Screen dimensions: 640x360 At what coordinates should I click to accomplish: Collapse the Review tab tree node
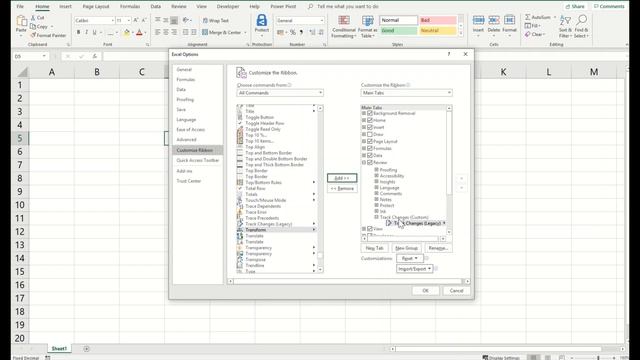point(364,162)
